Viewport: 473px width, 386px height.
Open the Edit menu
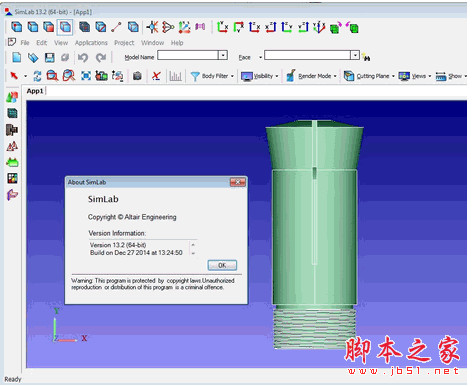coord(42,43)
